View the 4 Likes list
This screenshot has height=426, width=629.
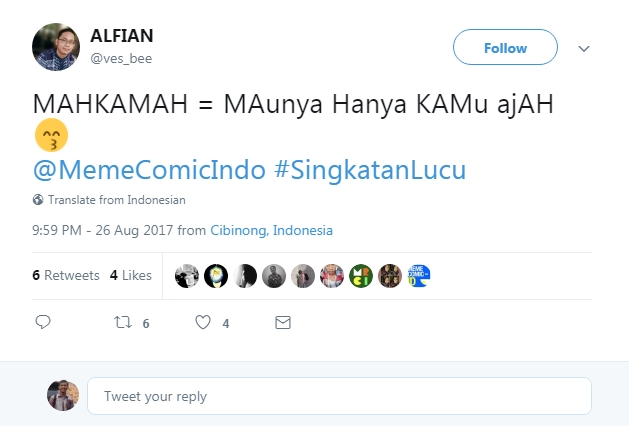coord(130,275)
